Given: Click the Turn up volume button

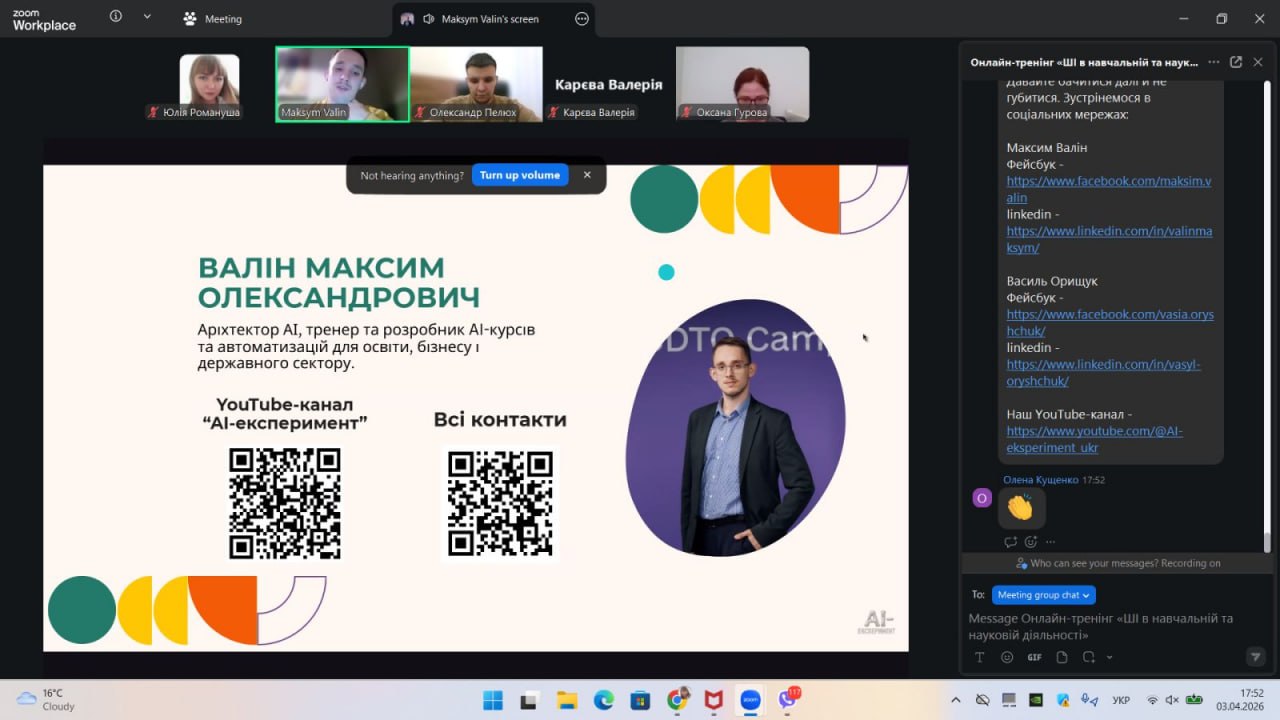Looking at the screenshot, I should [519, 175].
